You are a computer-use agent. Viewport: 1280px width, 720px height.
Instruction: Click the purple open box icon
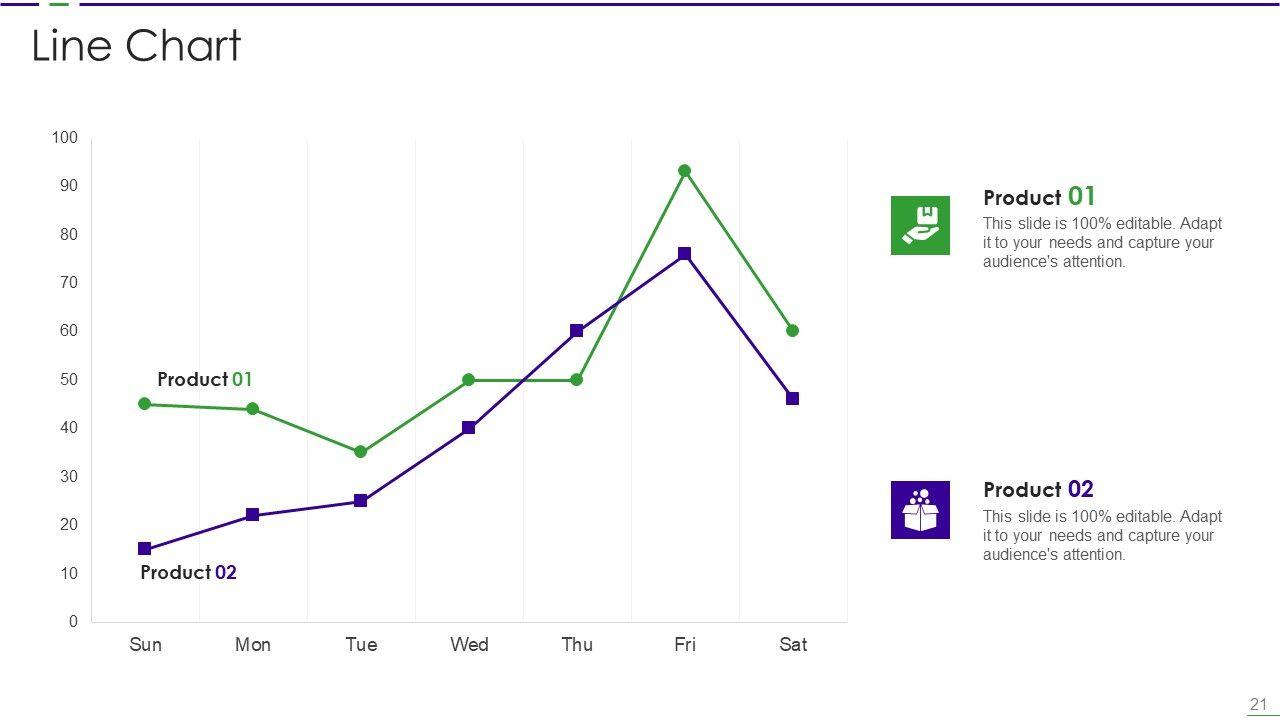click(920, 510)
